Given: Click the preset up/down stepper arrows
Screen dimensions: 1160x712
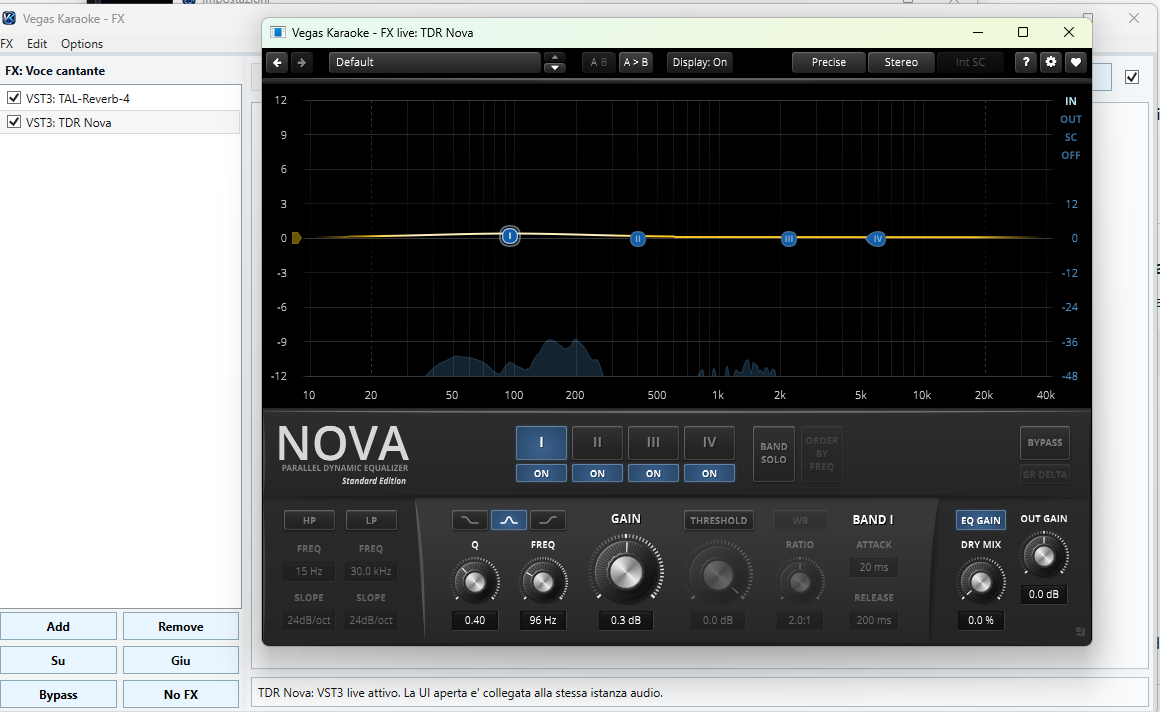Looking at the screenshot, I should point(554,62).
